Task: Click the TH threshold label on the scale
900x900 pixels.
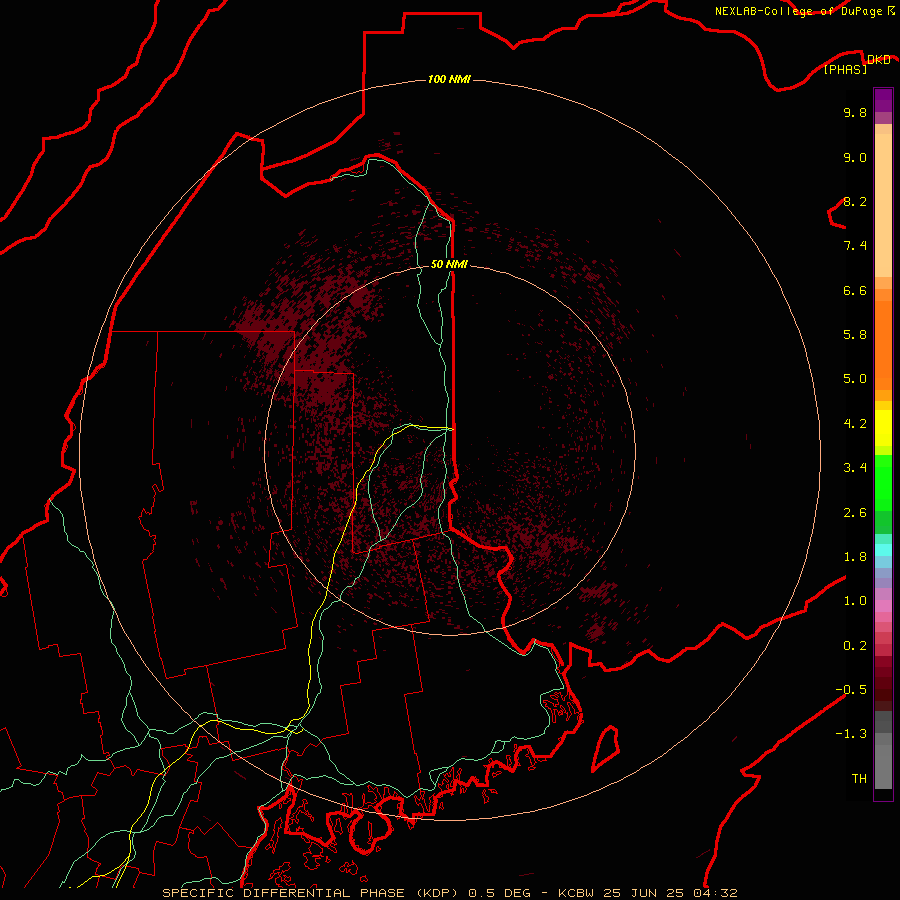Action: click(859, 779)
